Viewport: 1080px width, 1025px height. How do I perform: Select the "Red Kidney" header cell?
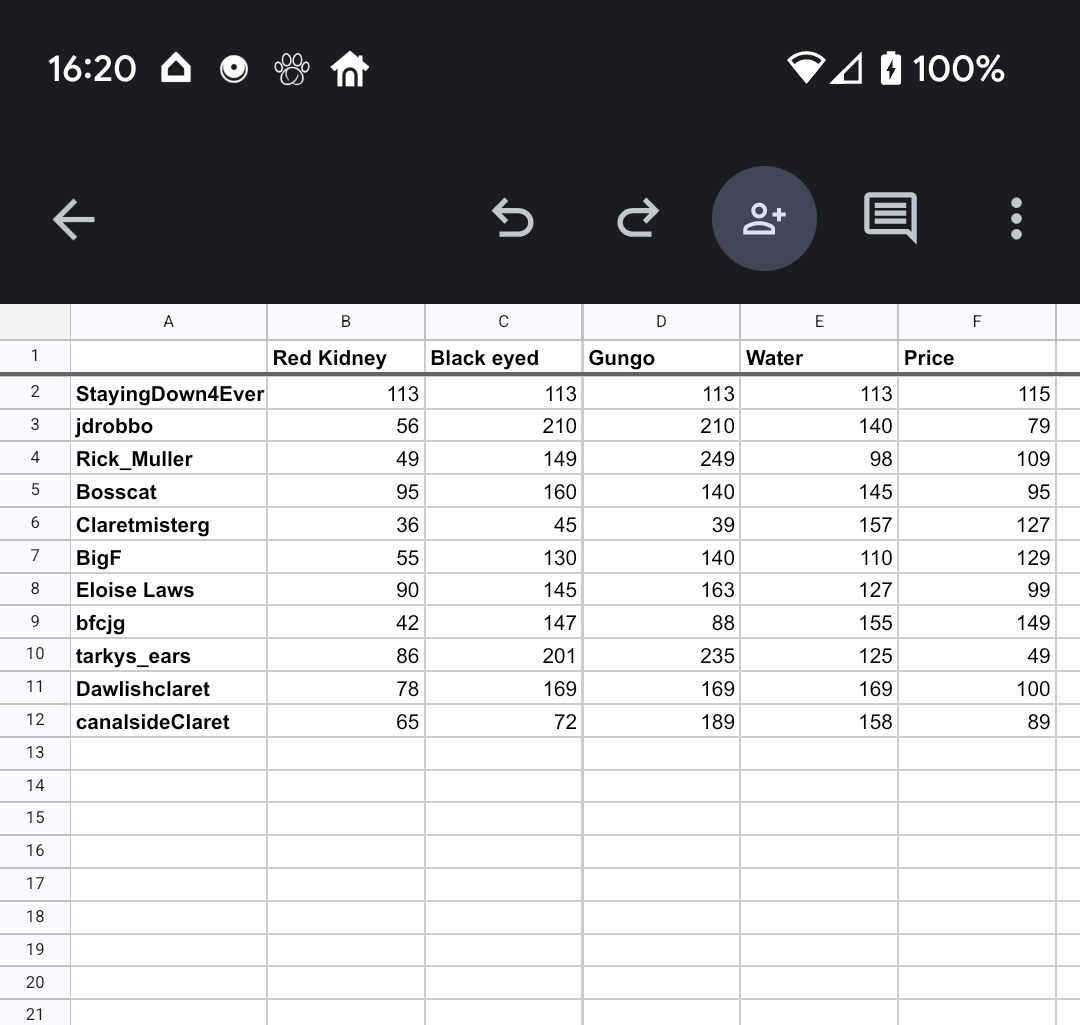click(x=346, y=358)
